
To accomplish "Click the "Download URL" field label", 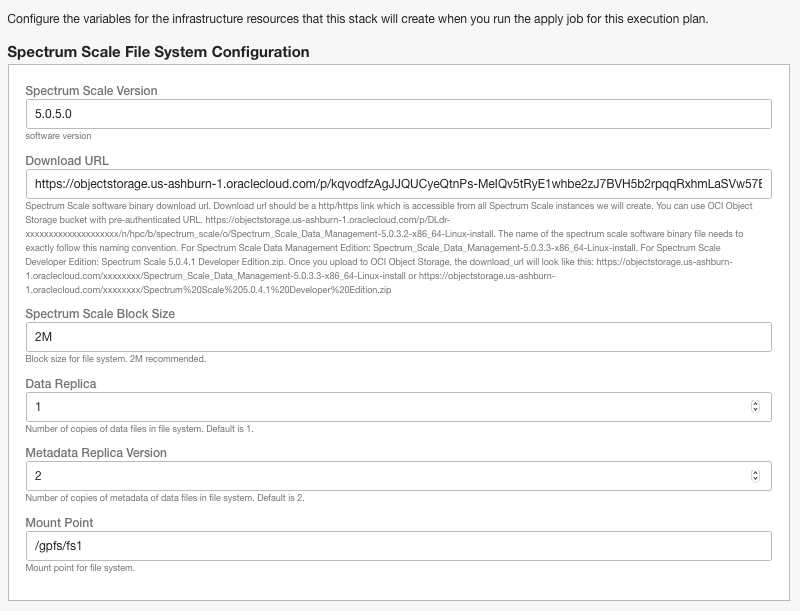I will [67, 160].
